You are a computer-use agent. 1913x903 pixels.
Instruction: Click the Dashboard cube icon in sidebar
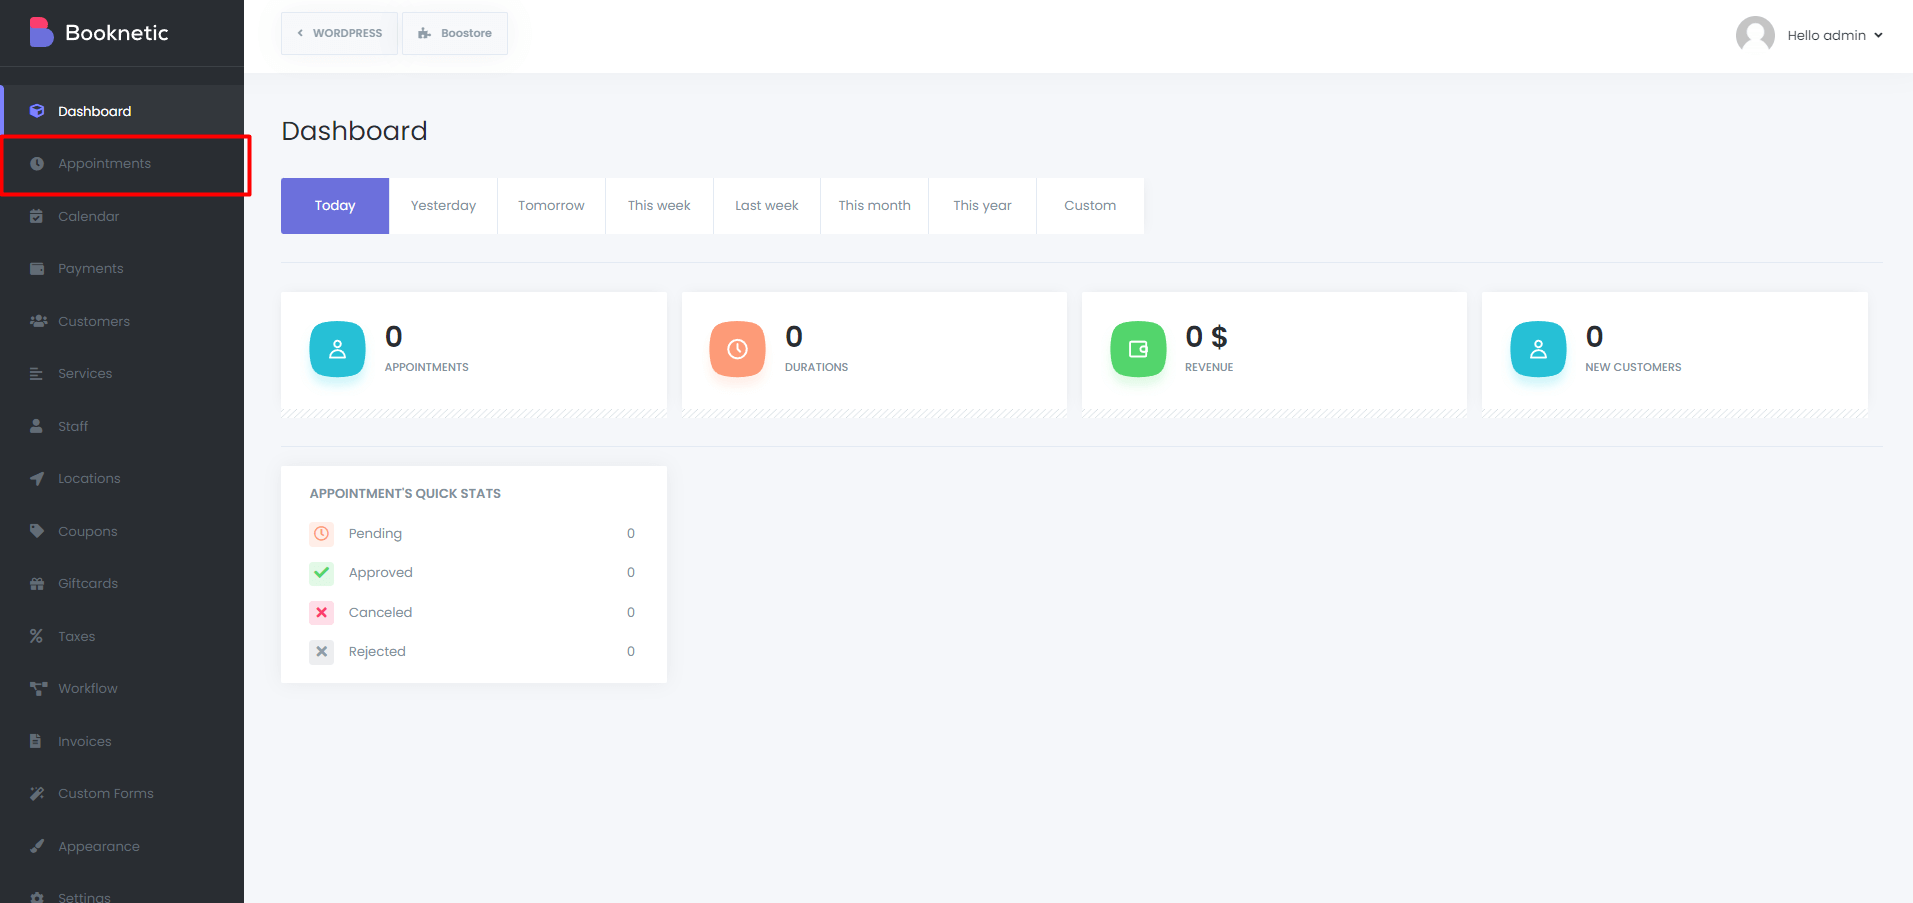pos(37,111)
